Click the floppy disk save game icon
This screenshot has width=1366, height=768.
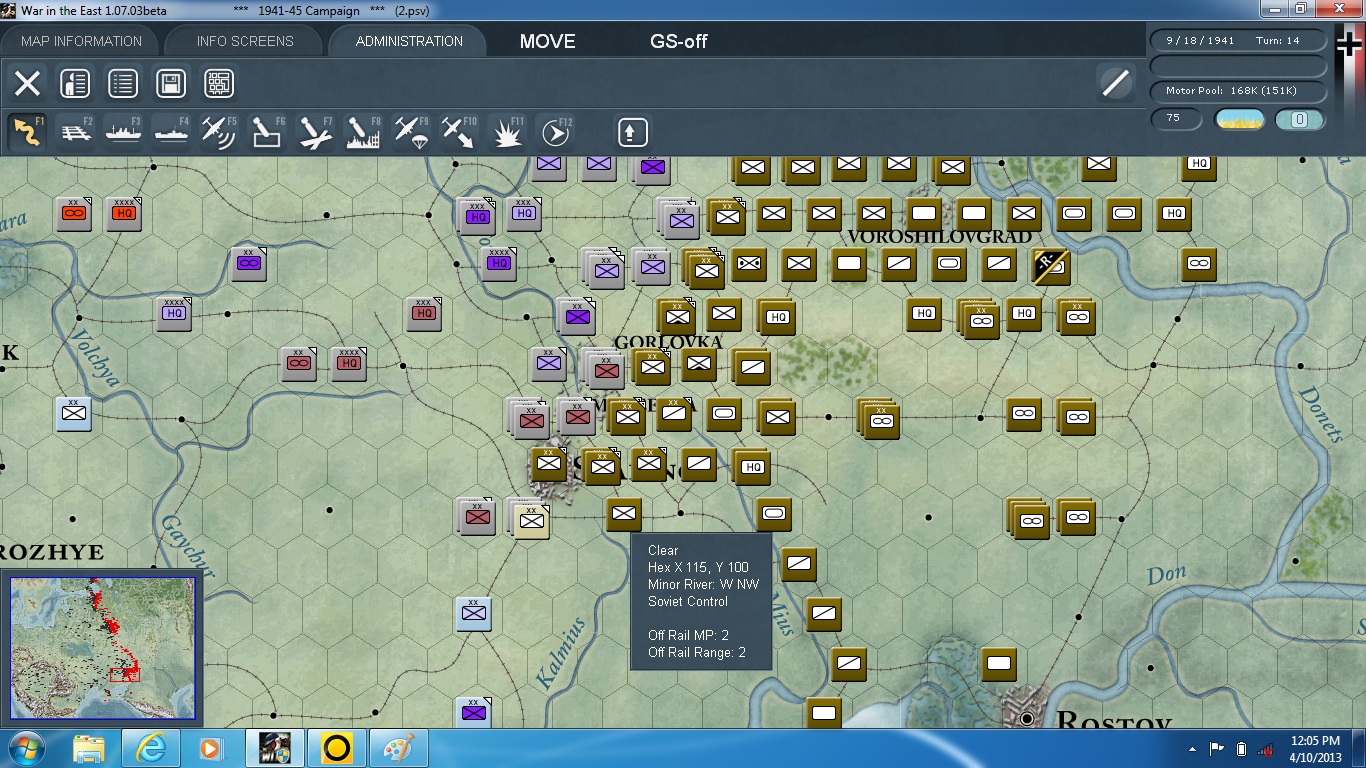pyautogui.click(x=171, y=83)
